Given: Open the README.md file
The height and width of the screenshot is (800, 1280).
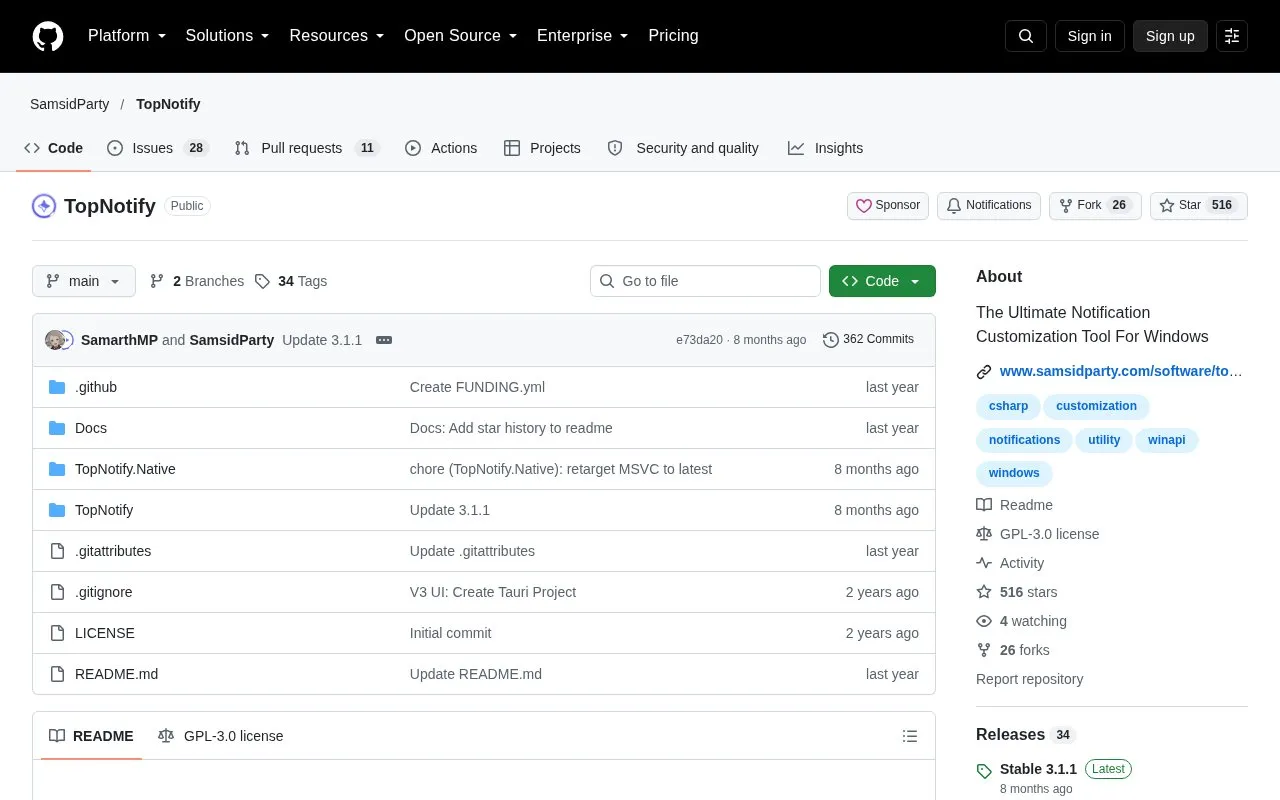Looking at the screenshot, I should pos(116,674).
